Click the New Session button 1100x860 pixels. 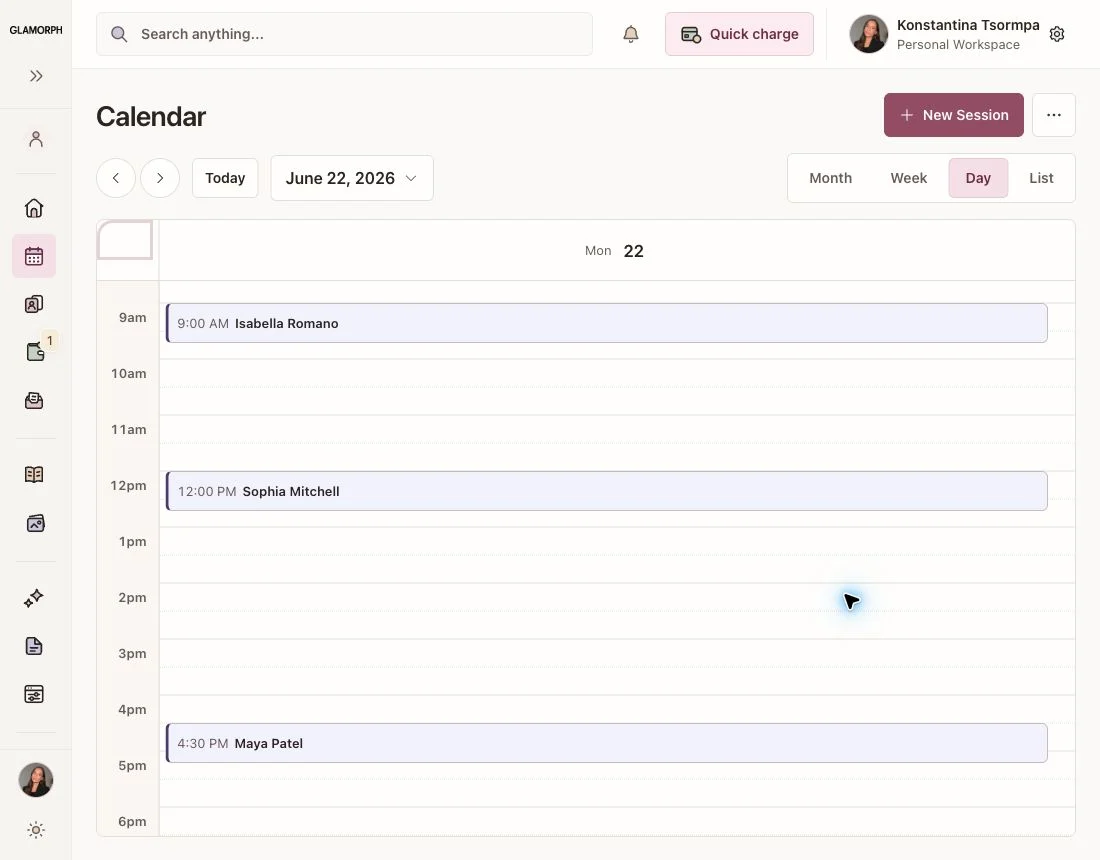point(953,115)
